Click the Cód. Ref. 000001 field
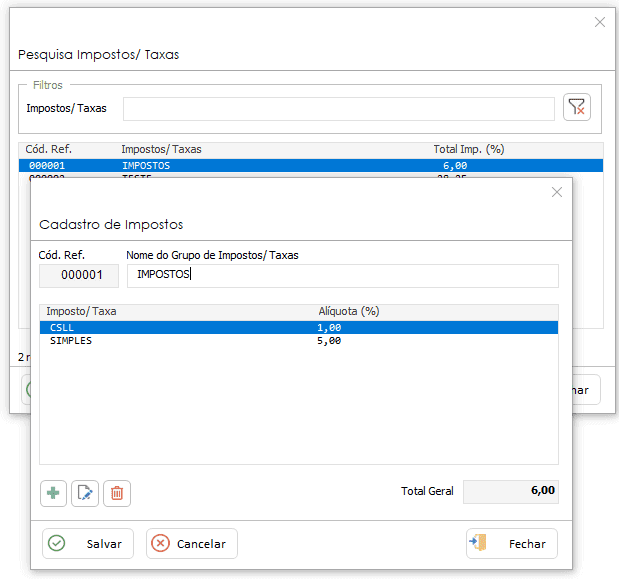 click(79, 276)
